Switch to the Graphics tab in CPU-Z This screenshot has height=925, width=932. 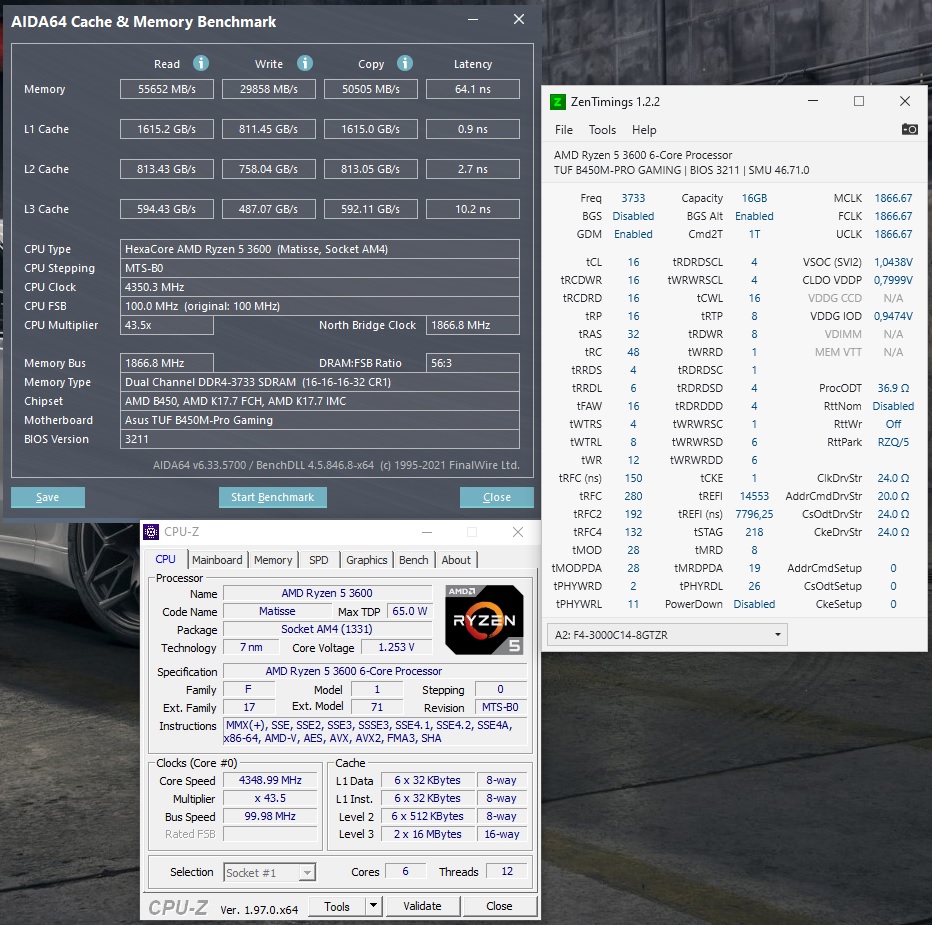367,560
